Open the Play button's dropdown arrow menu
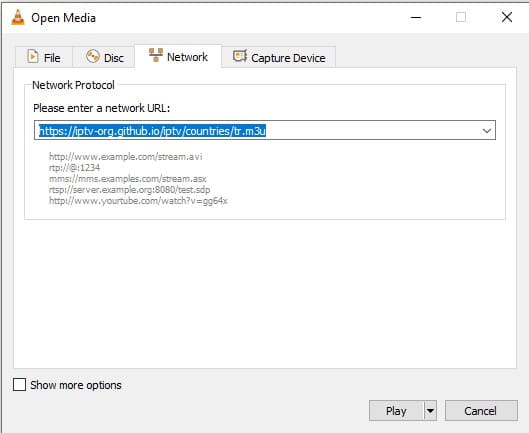 click(x=430, y=411)
